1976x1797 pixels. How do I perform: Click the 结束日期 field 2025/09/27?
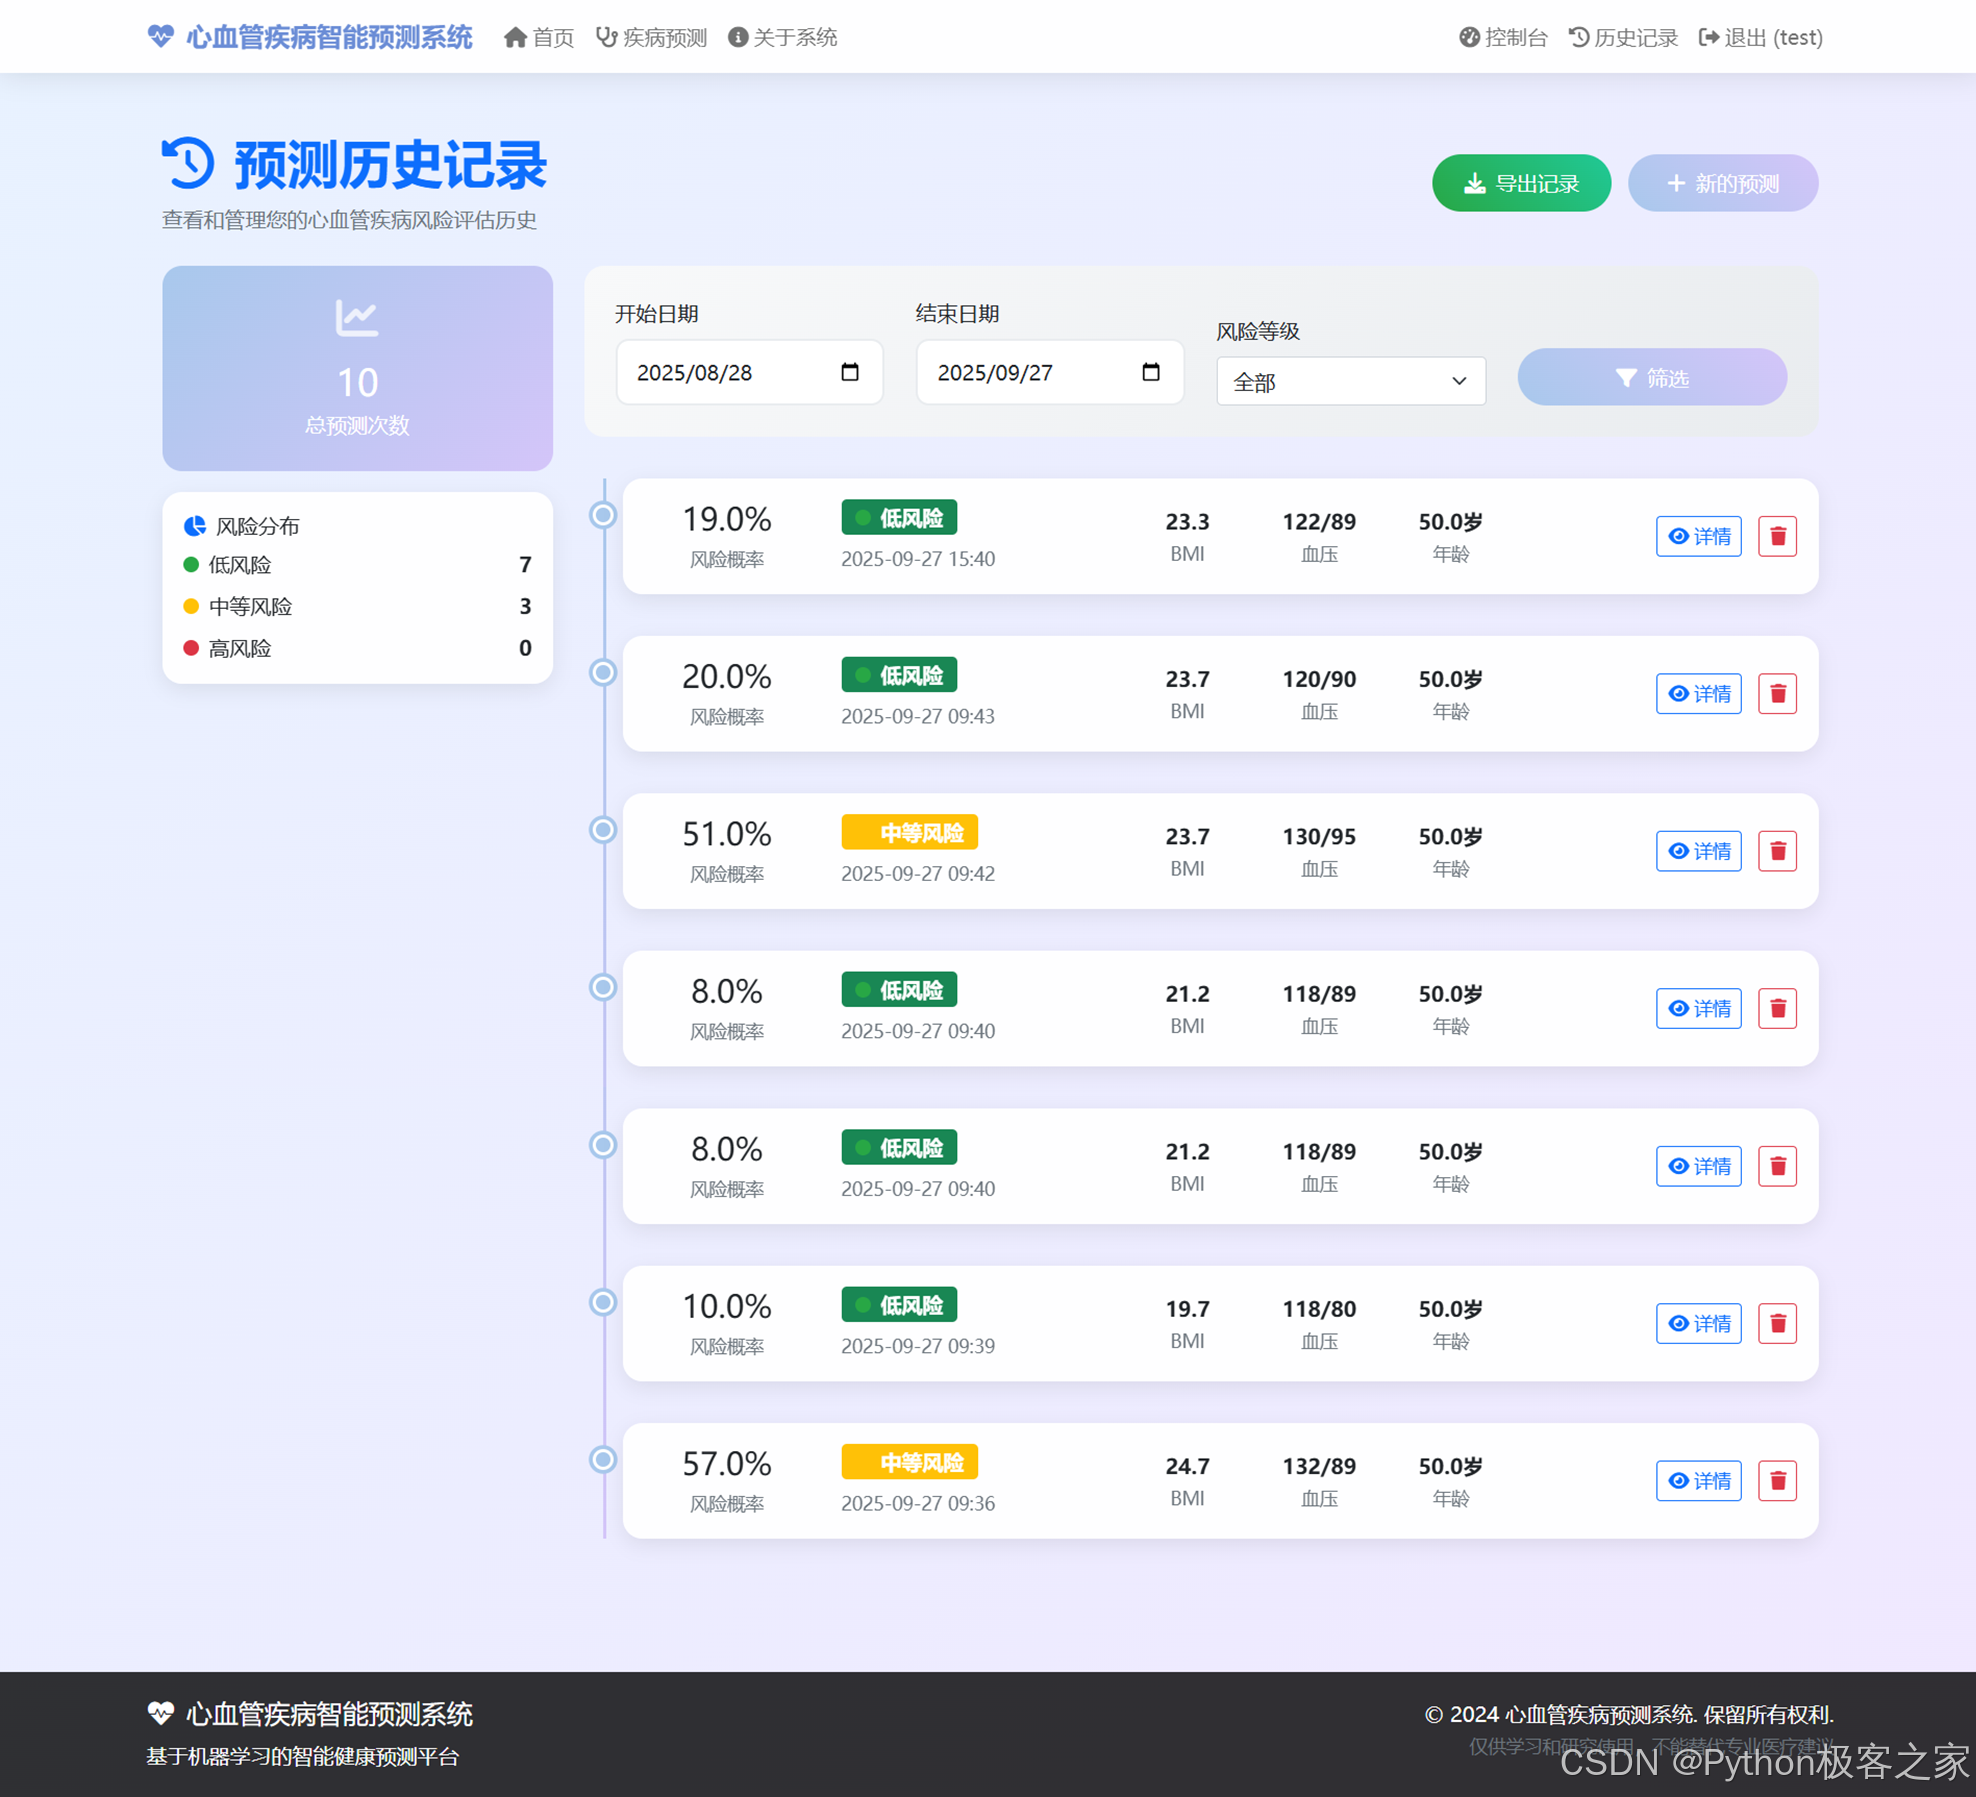[1050, 372]
